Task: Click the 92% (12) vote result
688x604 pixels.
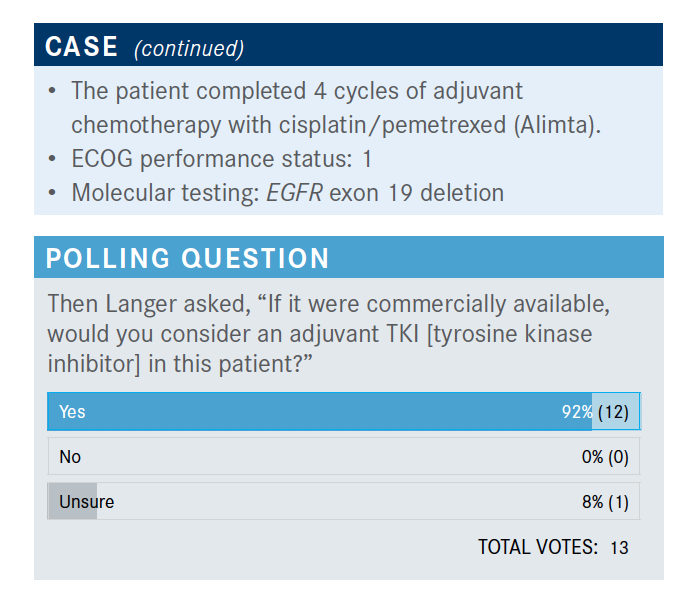Action: (595, 412)
